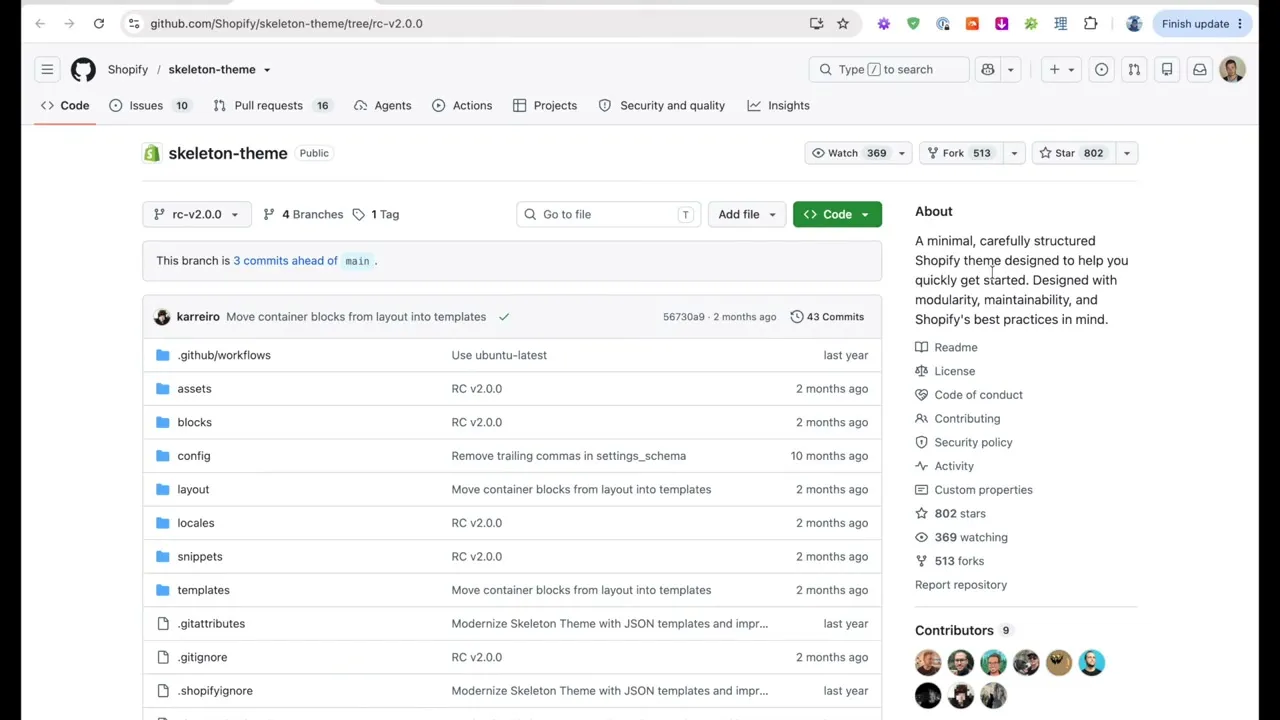Open the notifications inbox icon

[x=1200, y=69]
